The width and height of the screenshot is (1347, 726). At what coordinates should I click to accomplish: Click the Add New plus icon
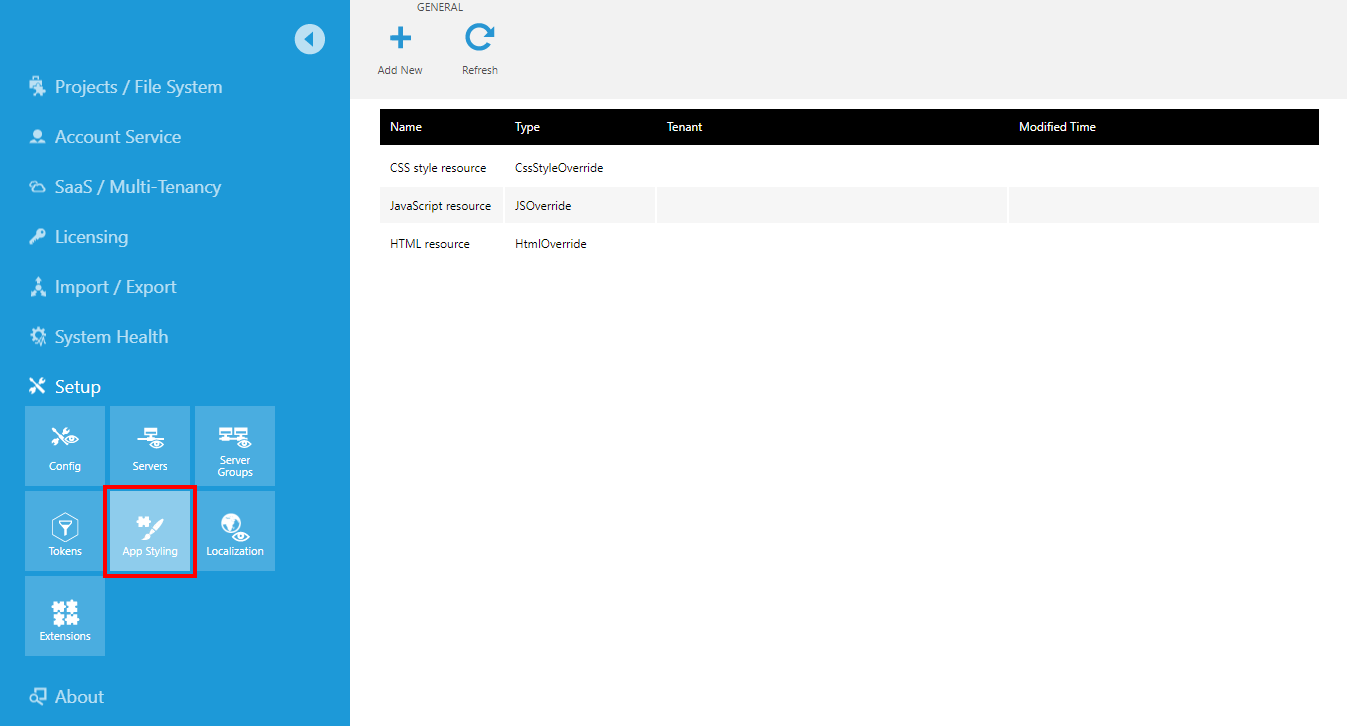pyautogui.click(x=400, y=38)
